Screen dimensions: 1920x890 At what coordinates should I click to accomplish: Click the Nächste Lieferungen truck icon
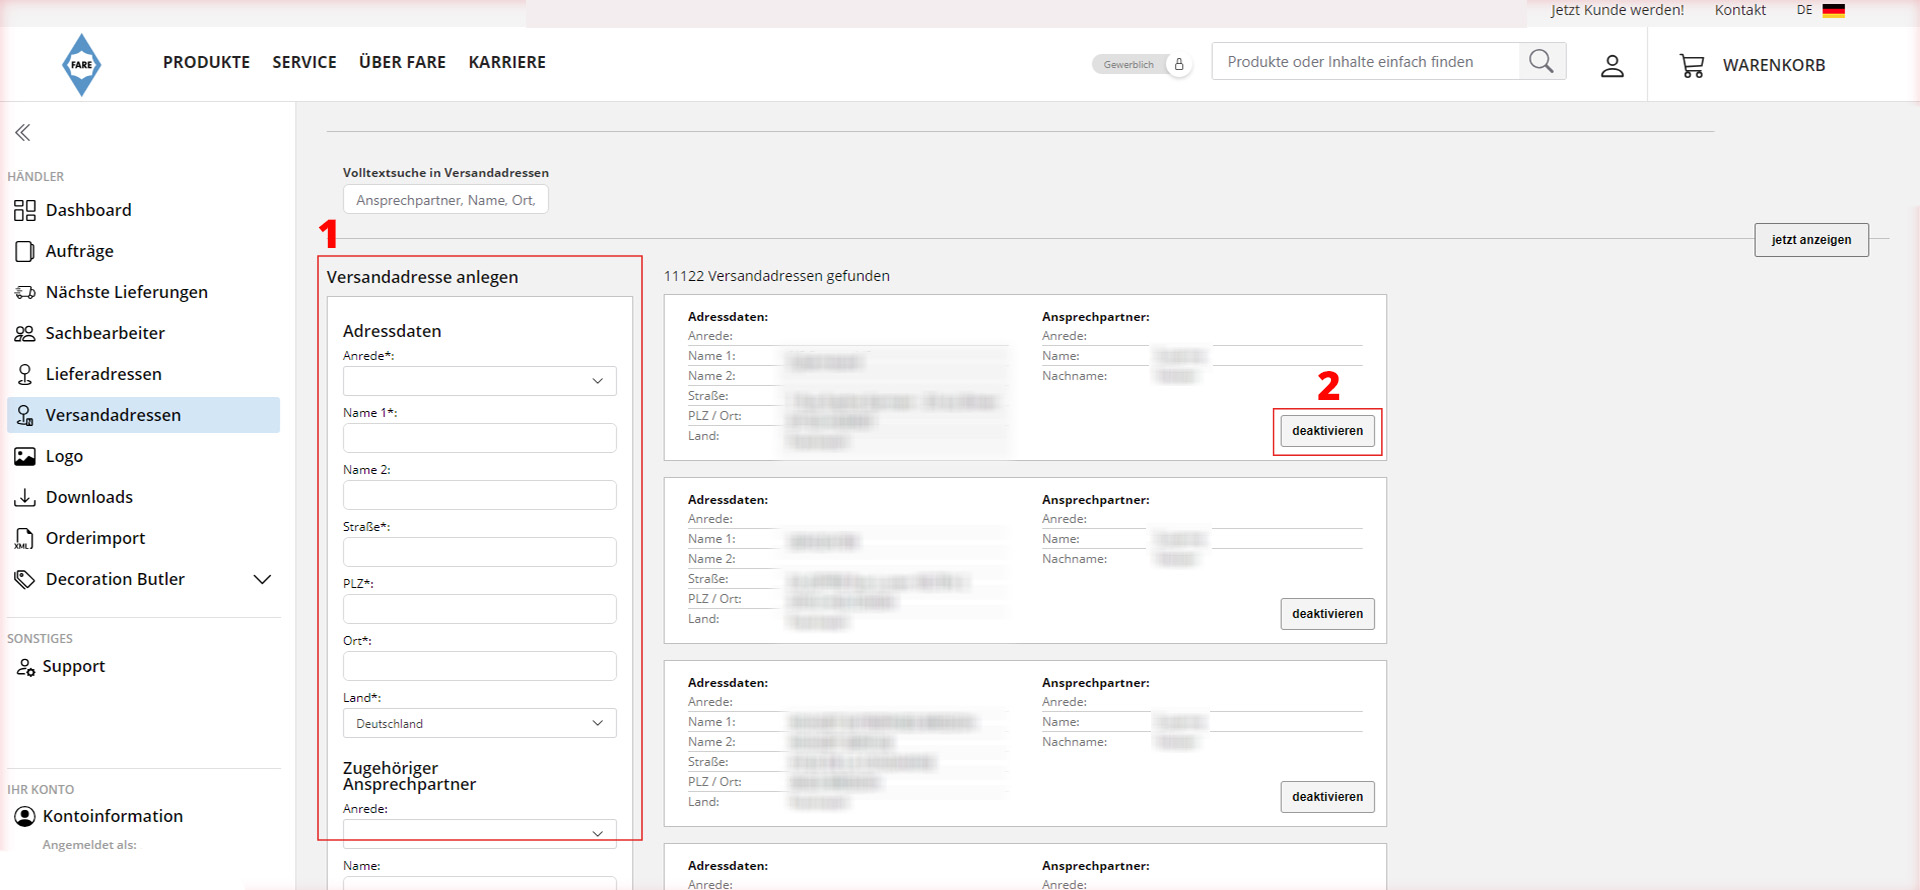[x=25, y=292]
